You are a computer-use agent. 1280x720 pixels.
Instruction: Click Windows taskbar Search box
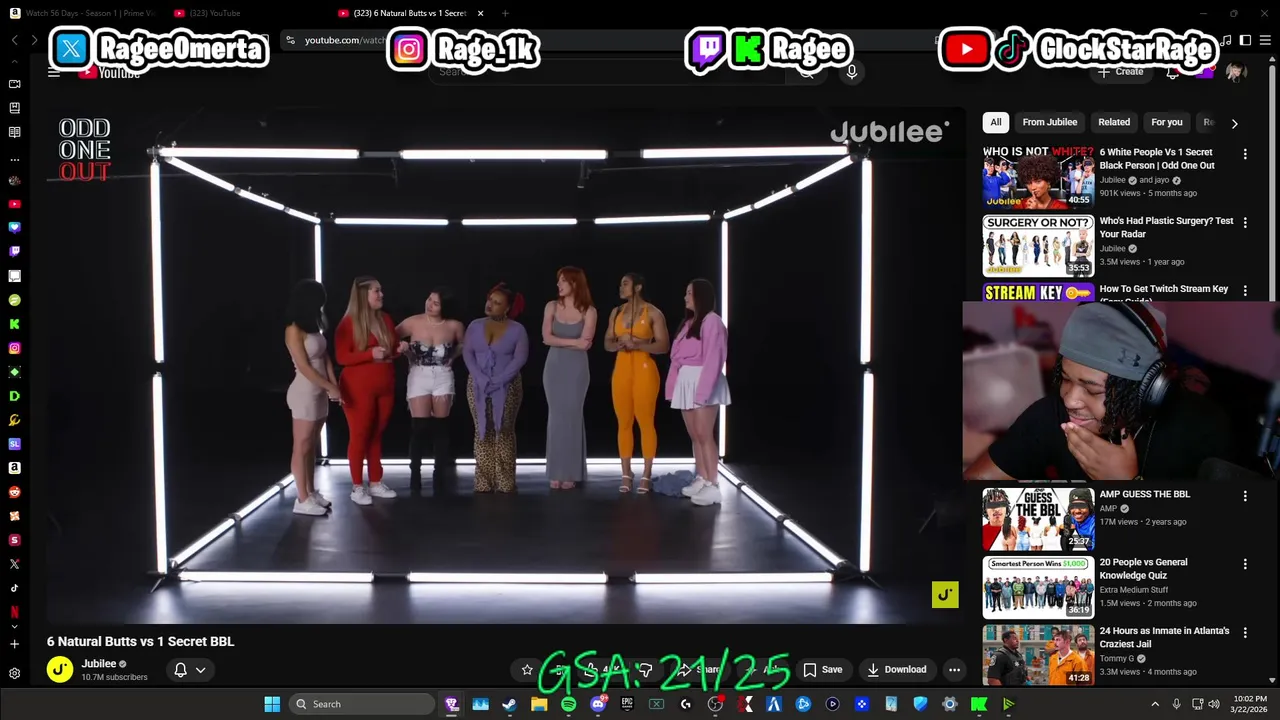[x=363, y=704]
